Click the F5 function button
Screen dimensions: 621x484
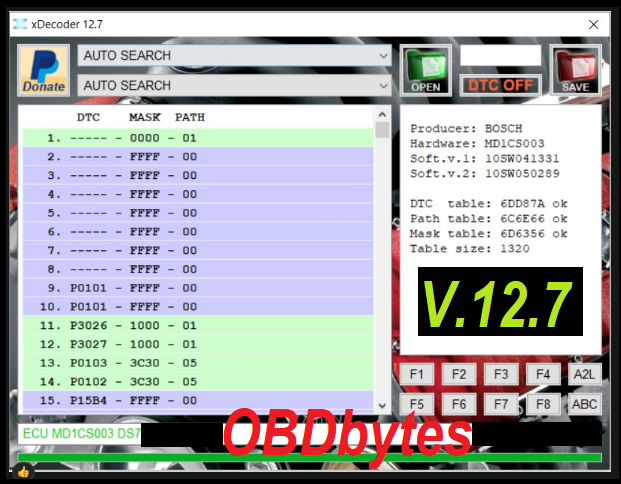417,404
